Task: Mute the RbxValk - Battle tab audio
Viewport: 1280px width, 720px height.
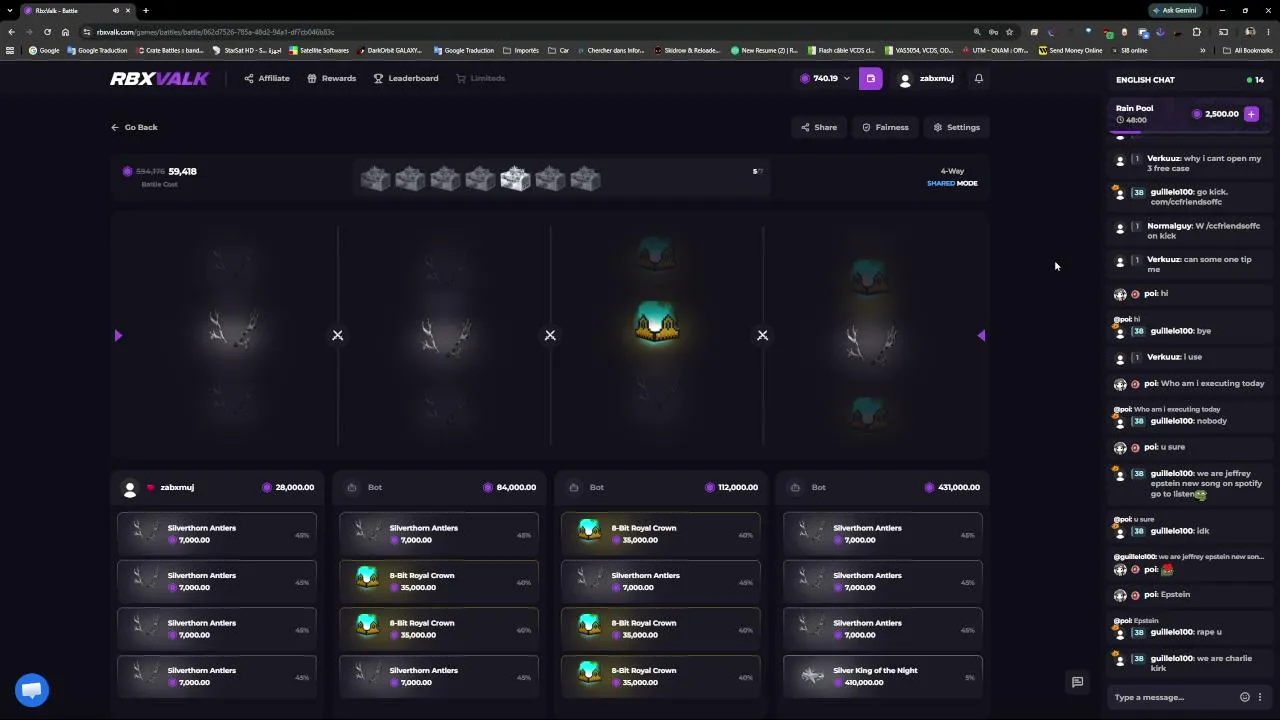Action: pyautogui.click(x=116, y=10)
